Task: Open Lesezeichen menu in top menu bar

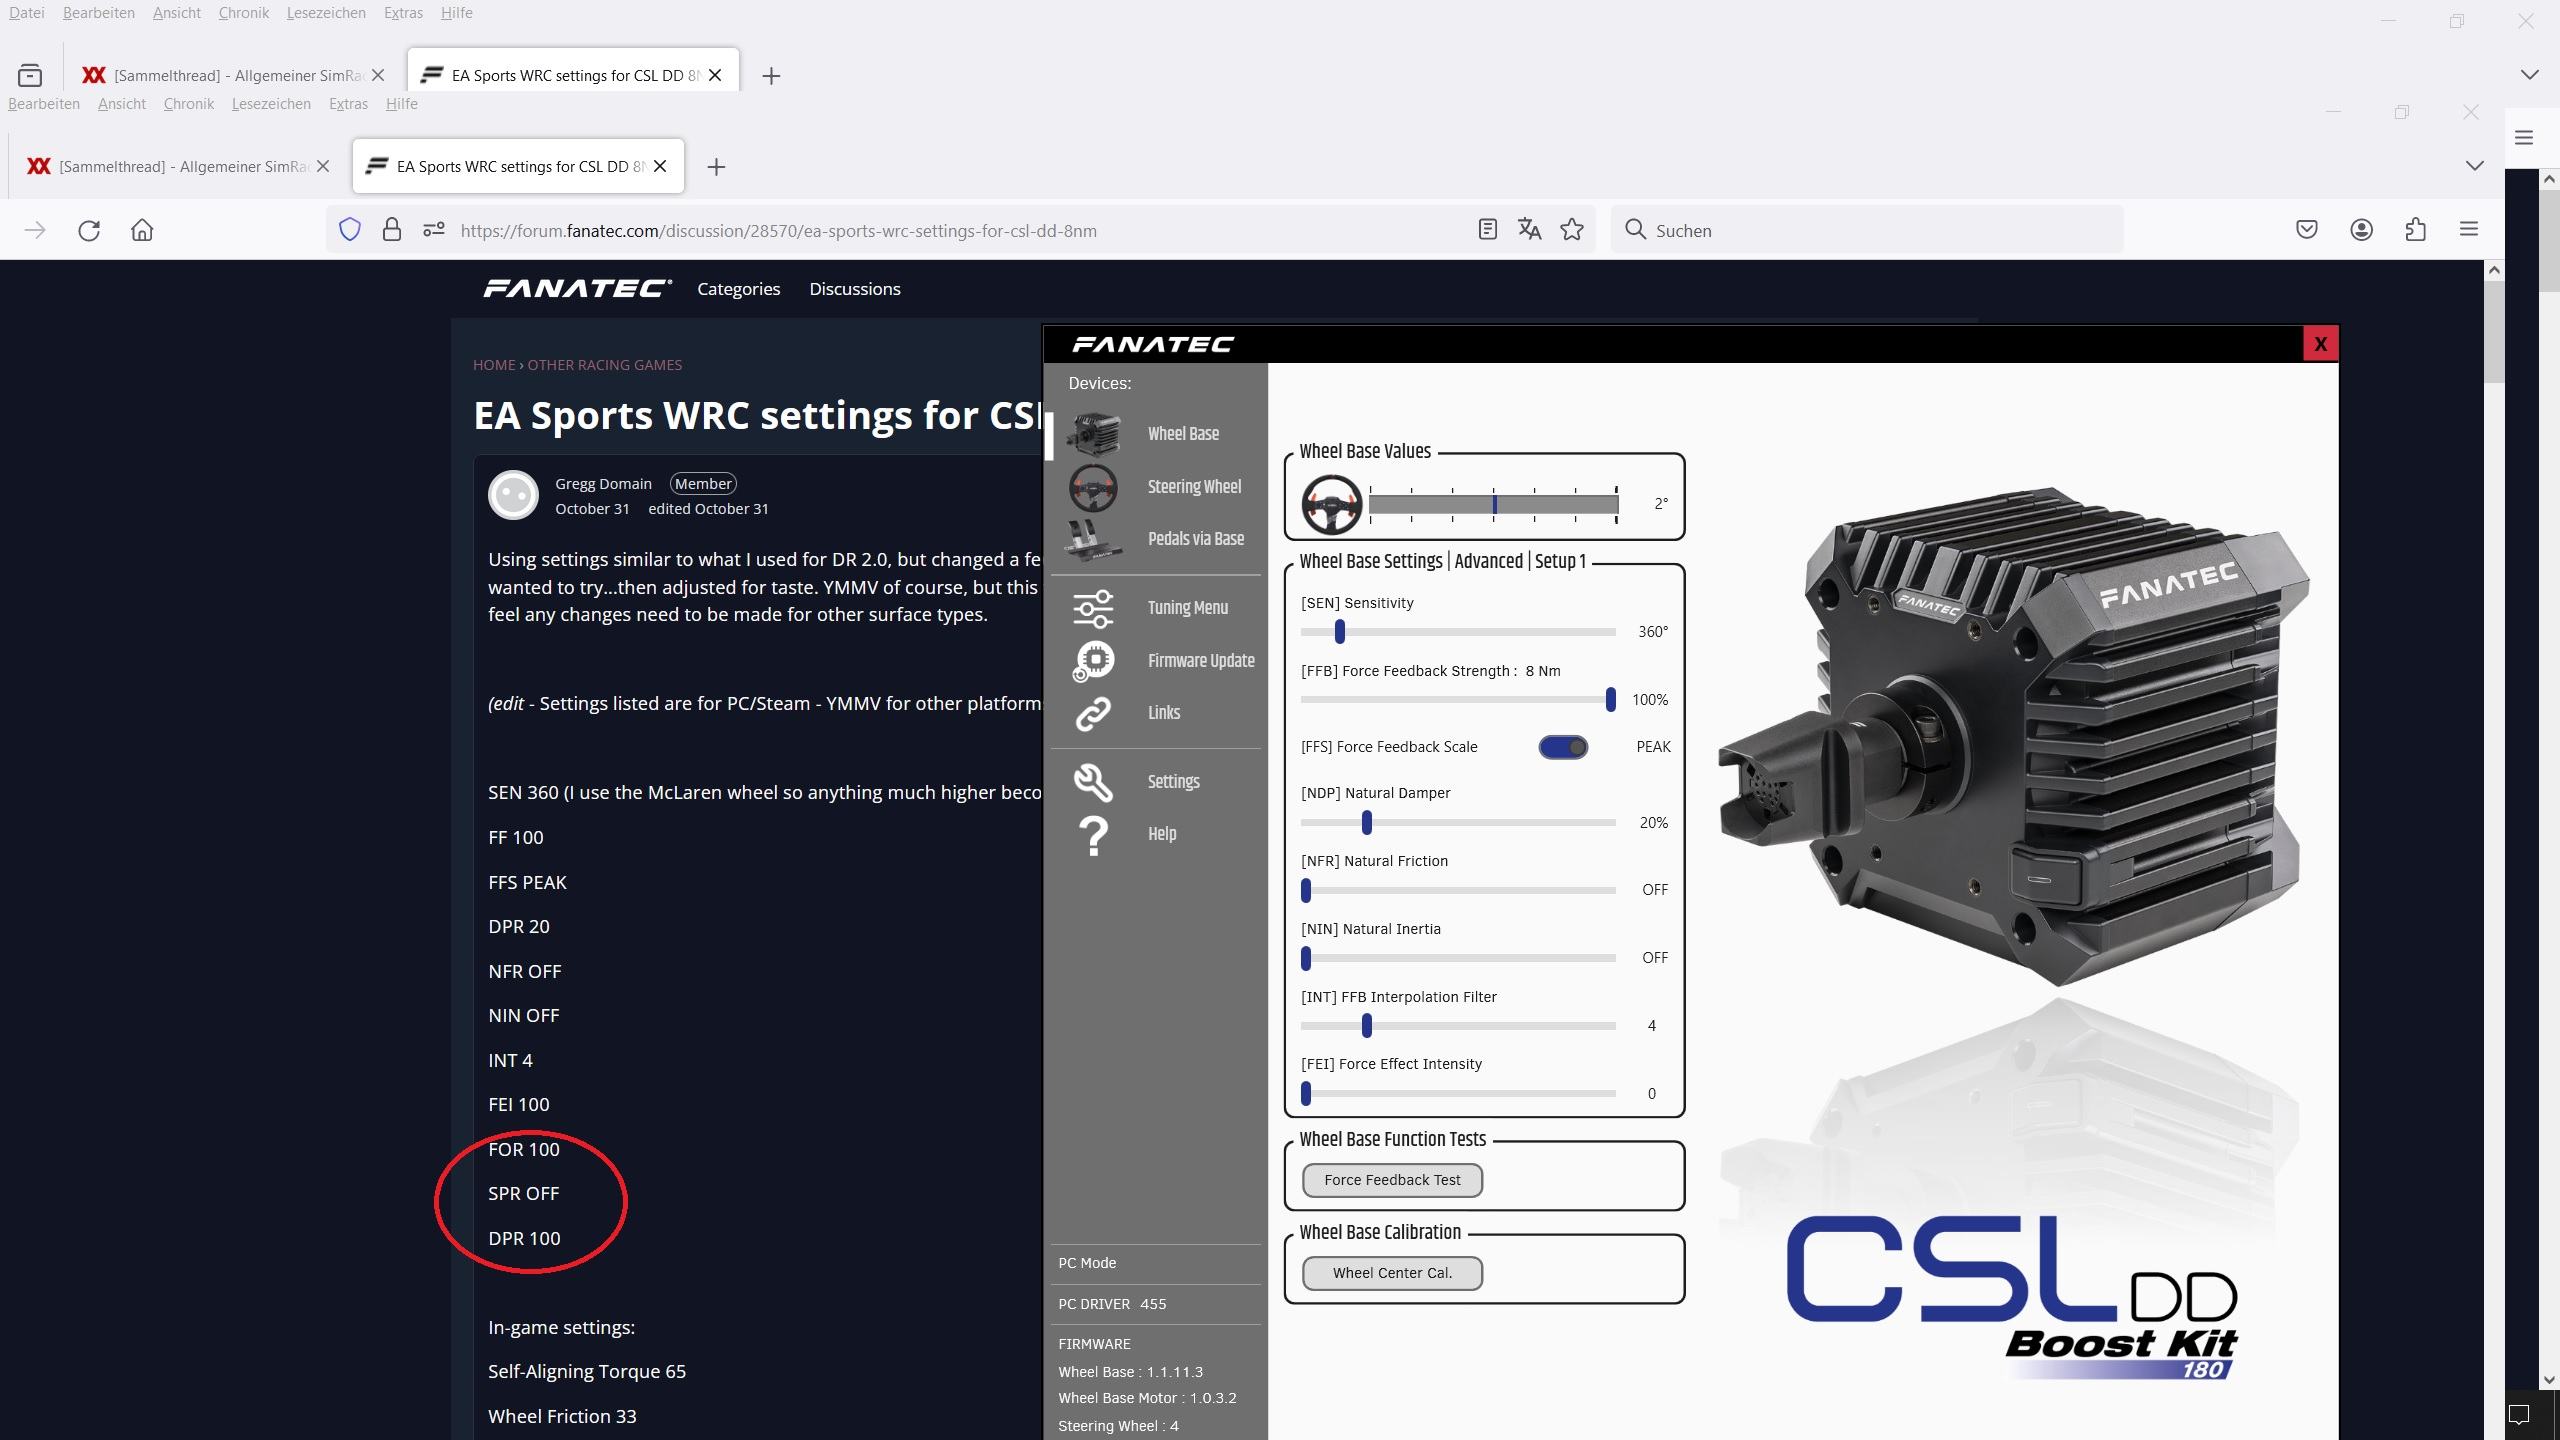Action: pos(326,13)
